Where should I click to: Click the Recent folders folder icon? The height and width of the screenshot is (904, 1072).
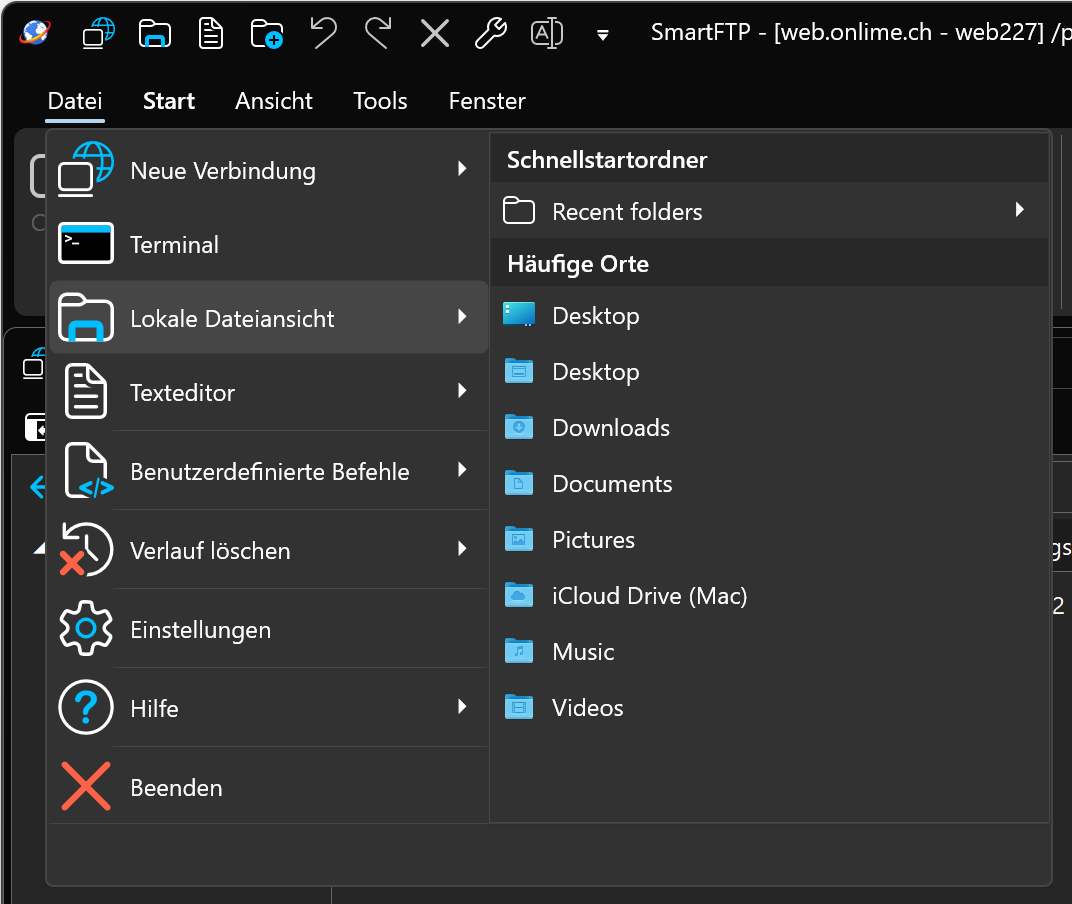(519, 210)
